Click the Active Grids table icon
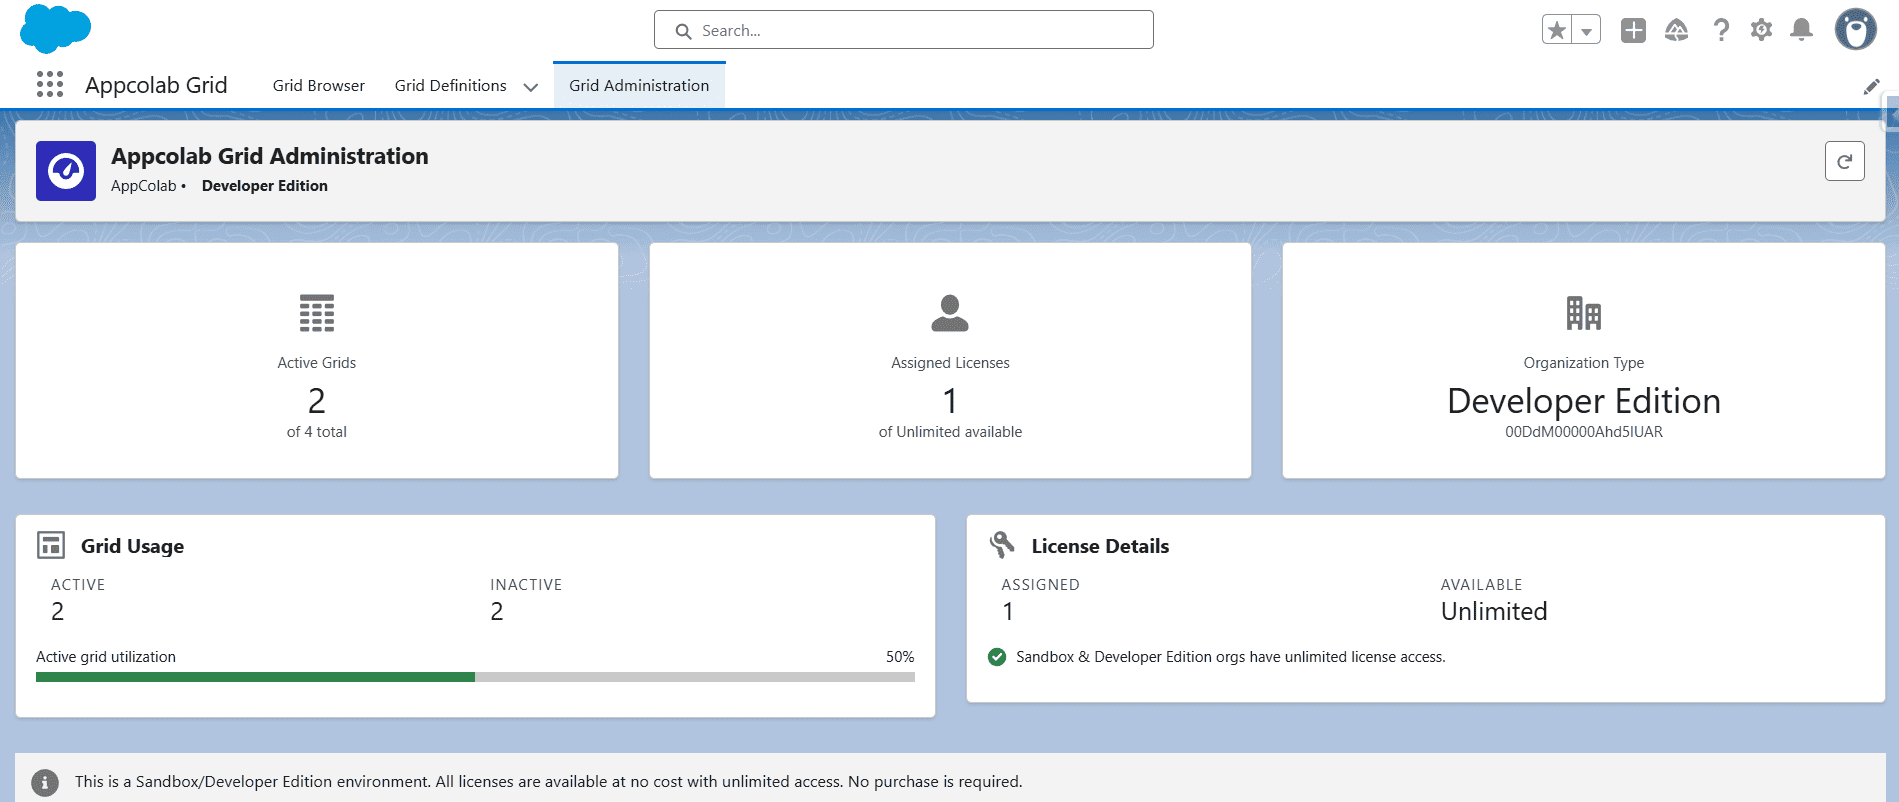 [317, 313]
